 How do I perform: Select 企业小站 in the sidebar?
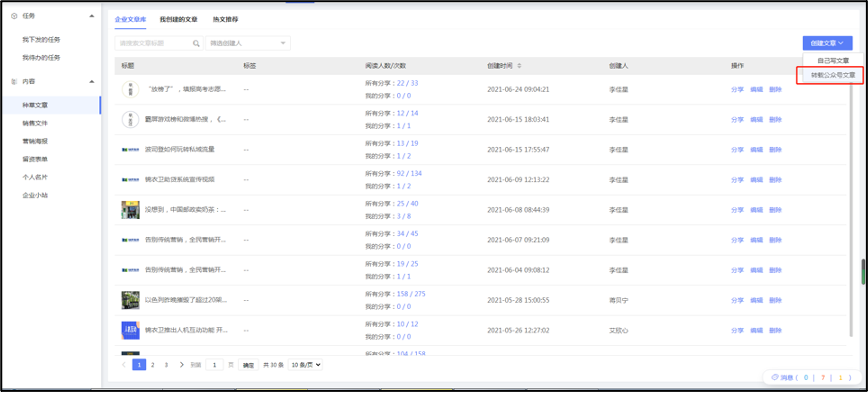click(35, 195)
